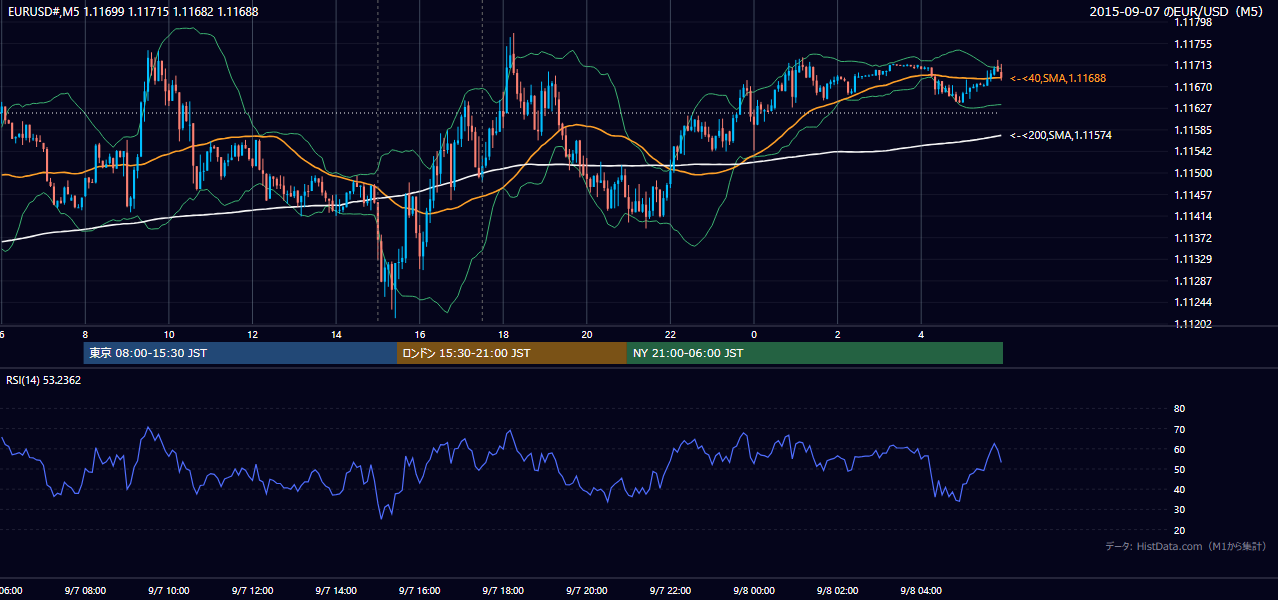Click hour label 4 under price chart
The height and width of the screenshot is (600, 1278).
921,334
